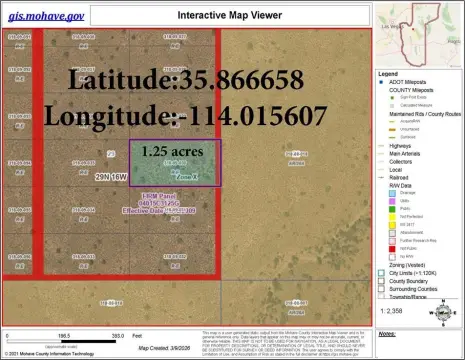Click the Collectors legend label
Viewport: 465px width, 360px height.
tap(401, 162)
